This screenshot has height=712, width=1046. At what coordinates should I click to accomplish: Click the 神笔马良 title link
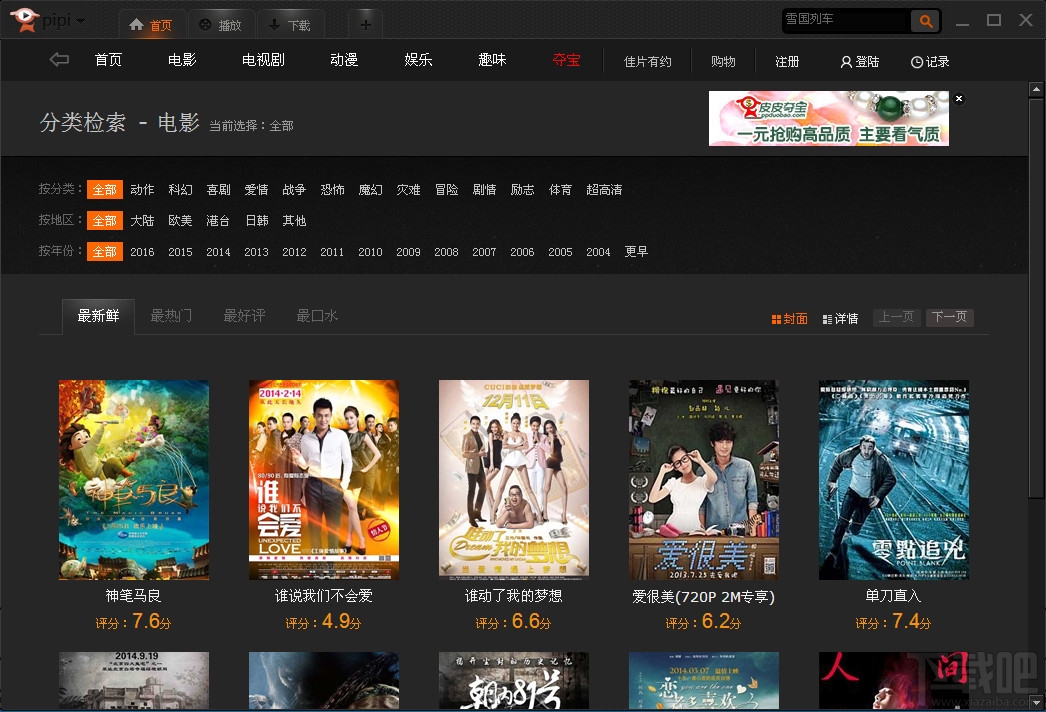[x=133, y=596]
